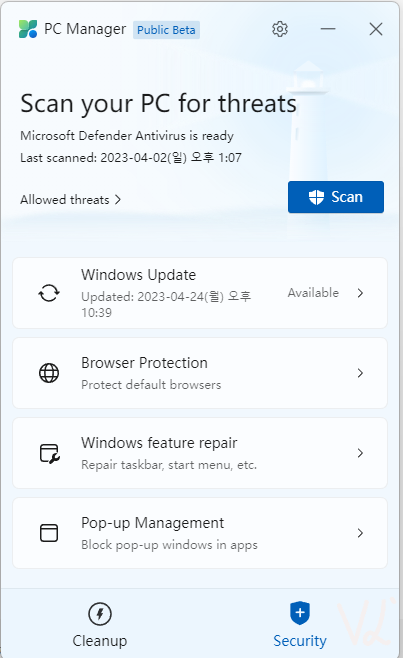
Task: Open the Windows Update title text
Action: click(x=139, y=275)
